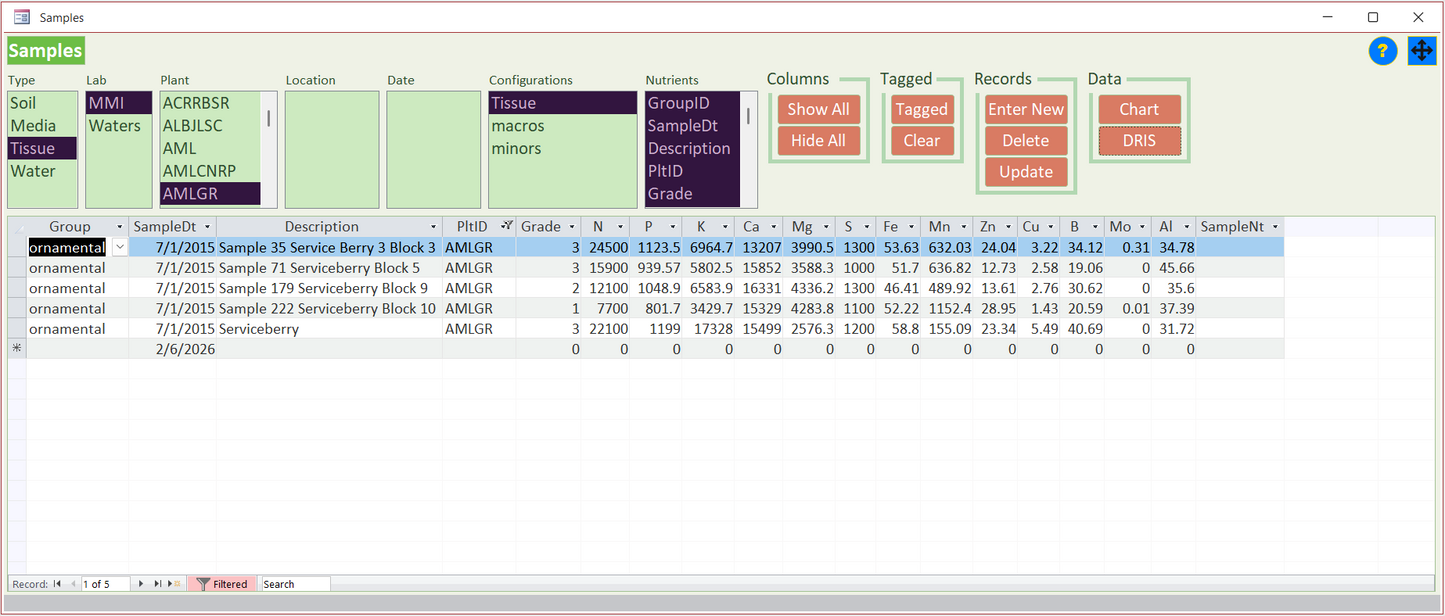Toggle SampleDt in the Nutrients list
This screenshot has height=616, width=1445.
[x=692, y=126]
